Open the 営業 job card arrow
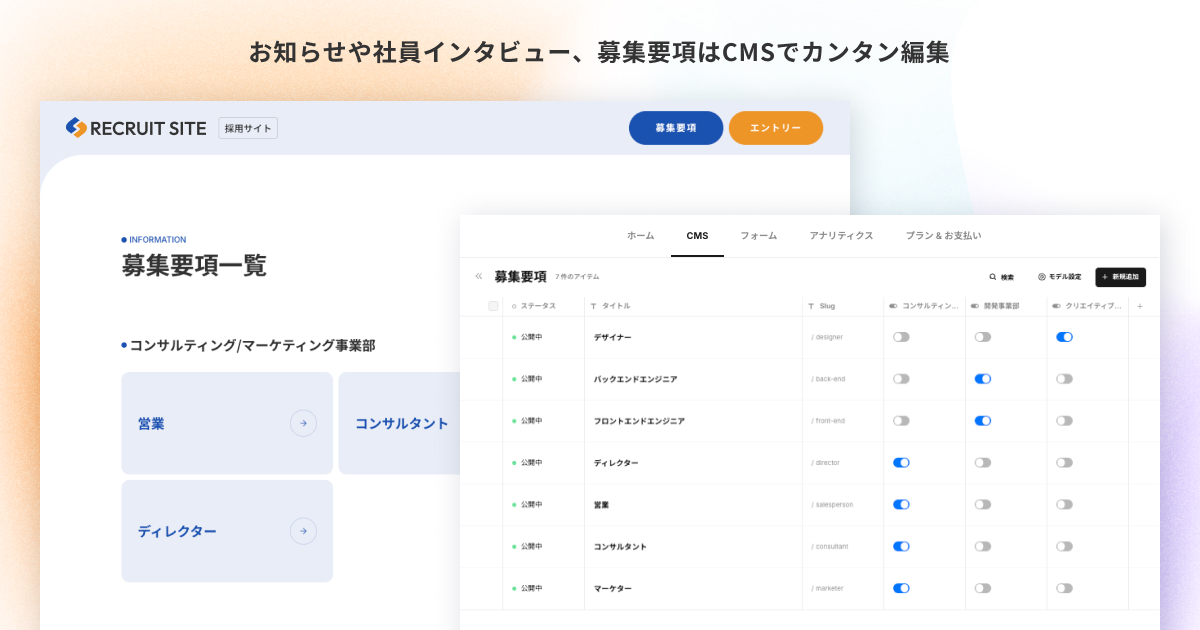1200x630 pixels. click(x=302, y=423)
